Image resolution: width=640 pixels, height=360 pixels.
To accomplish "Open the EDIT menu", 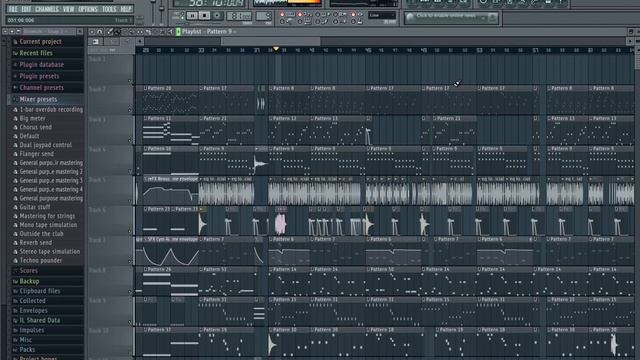I will [26, 9].
